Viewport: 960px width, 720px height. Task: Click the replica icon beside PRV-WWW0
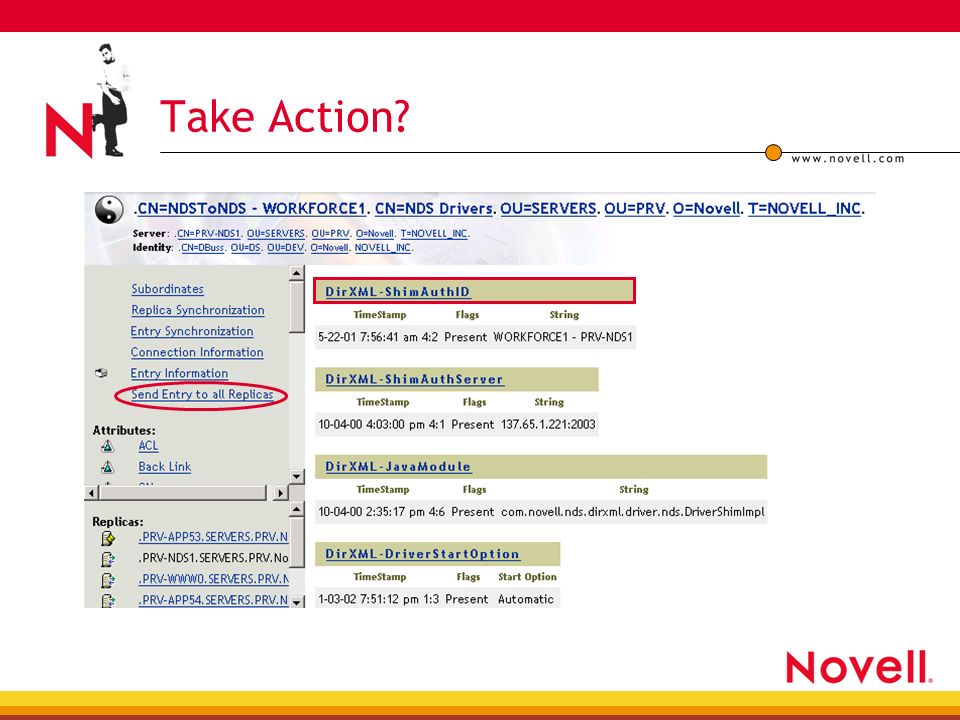(x=108, y=580)
